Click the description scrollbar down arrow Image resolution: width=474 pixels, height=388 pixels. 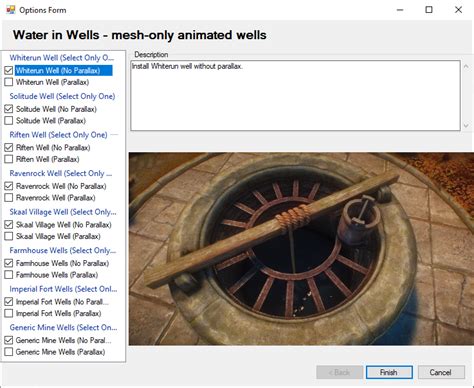click(x=466, y=126)
